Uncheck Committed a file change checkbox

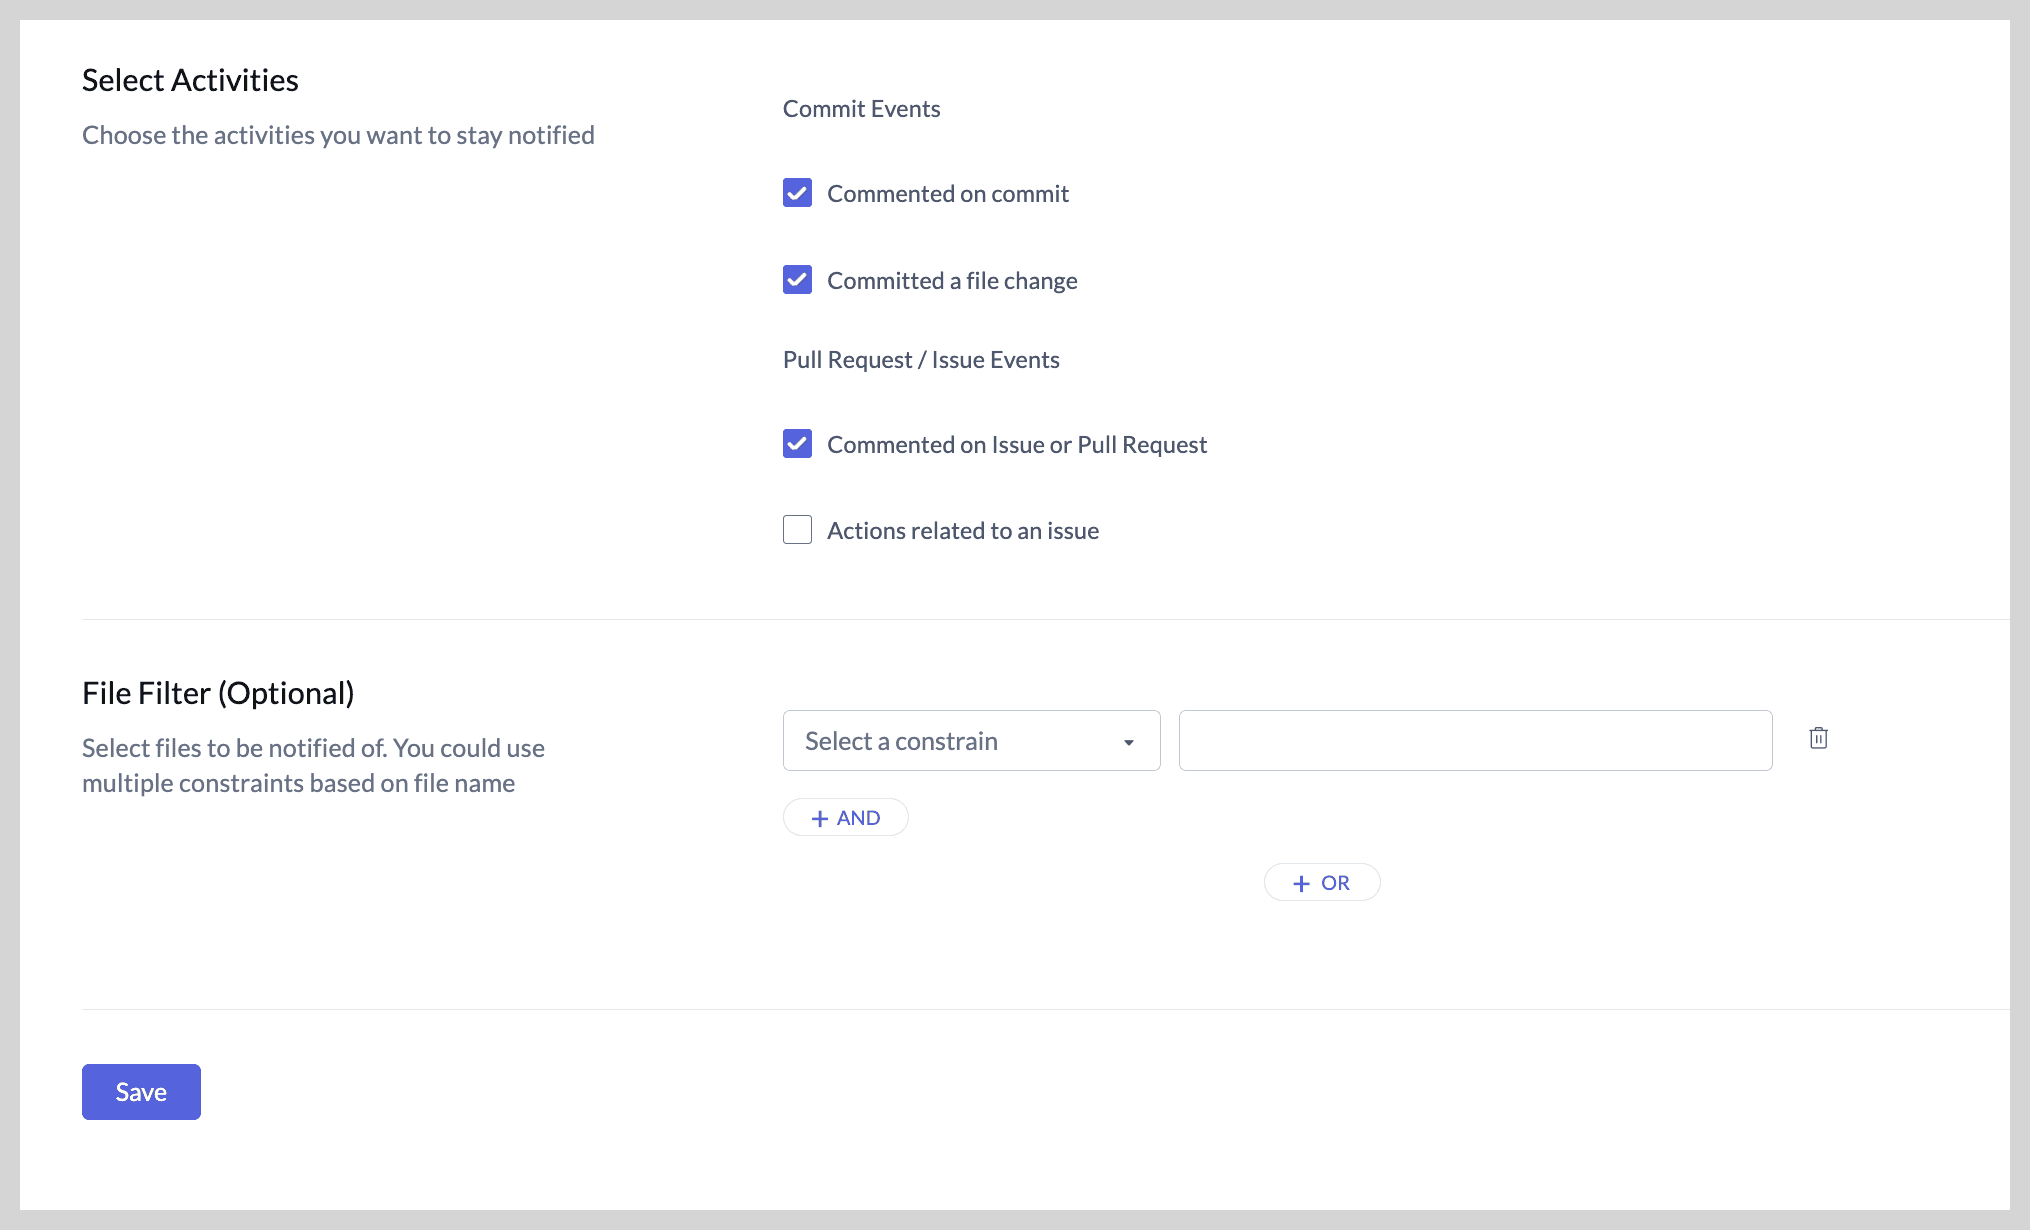click(x=797, y=280)
